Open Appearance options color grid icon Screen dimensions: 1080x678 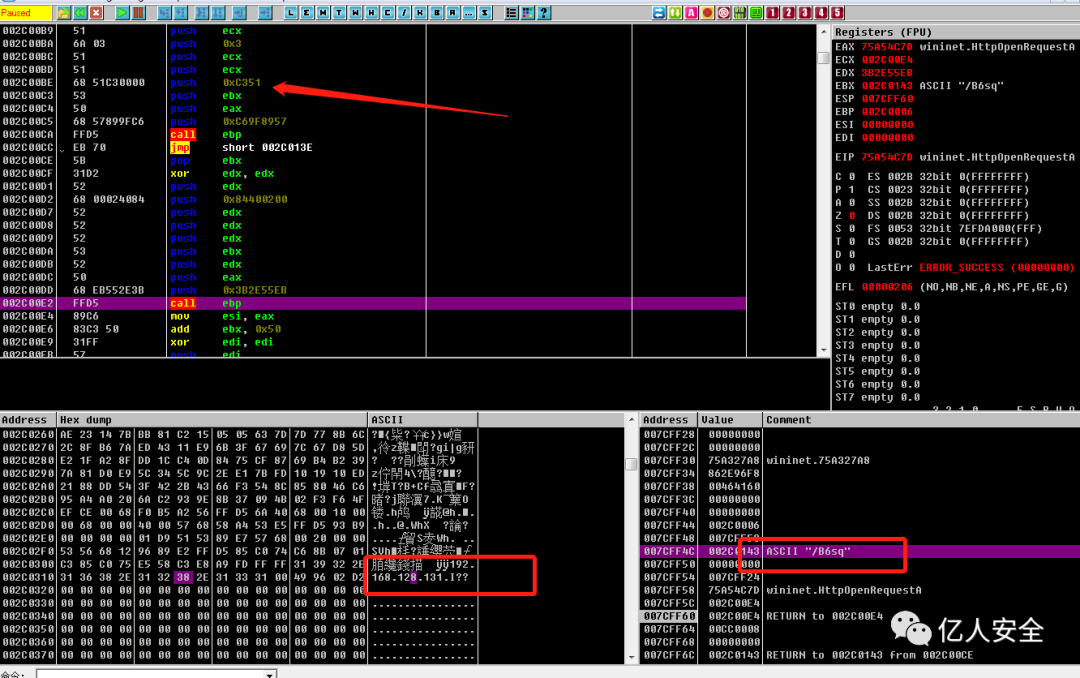pyautogui.click(x=528, y=12)
